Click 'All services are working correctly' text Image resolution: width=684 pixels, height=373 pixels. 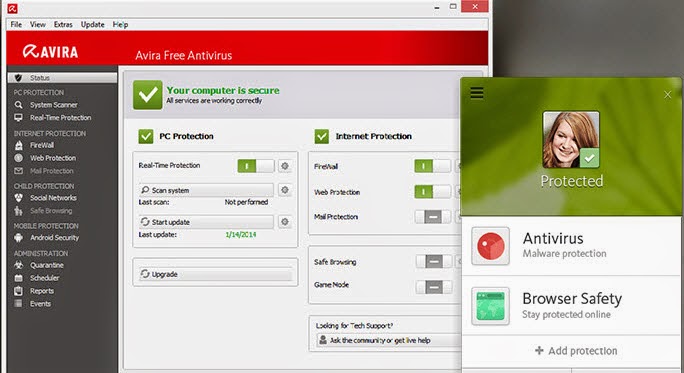(214, 101)
